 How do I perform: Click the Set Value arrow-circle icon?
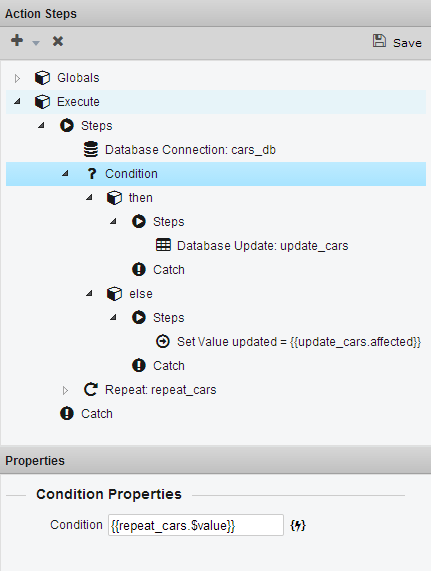click(163, 342)
